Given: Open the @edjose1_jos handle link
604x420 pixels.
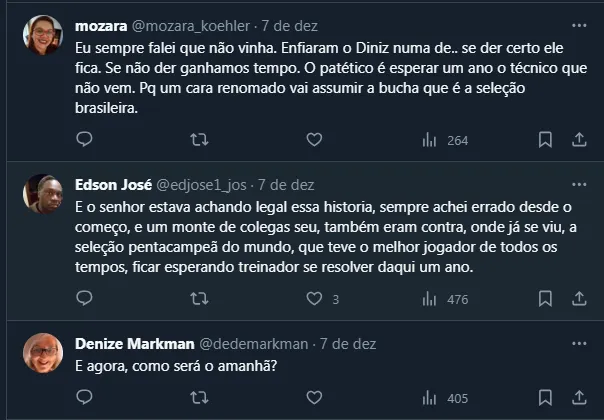Looking at the screenshot, I should tap(201, 185).
